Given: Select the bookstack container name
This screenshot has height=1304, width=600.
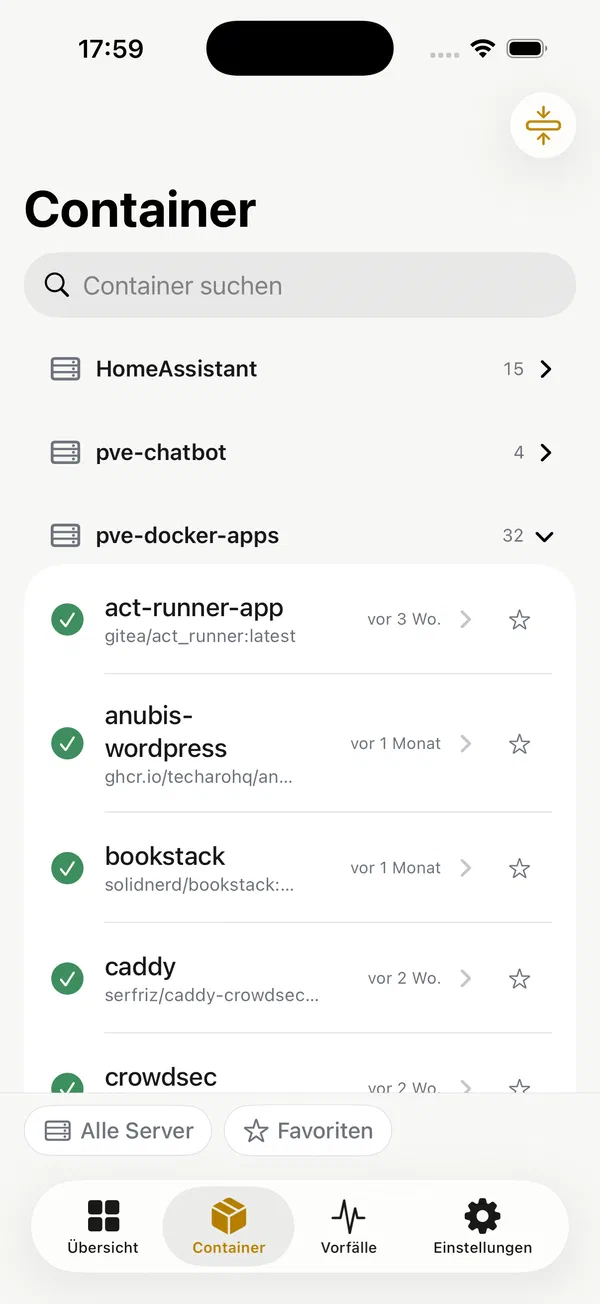Looking at the screenshot, I should [x=165, y=856].
